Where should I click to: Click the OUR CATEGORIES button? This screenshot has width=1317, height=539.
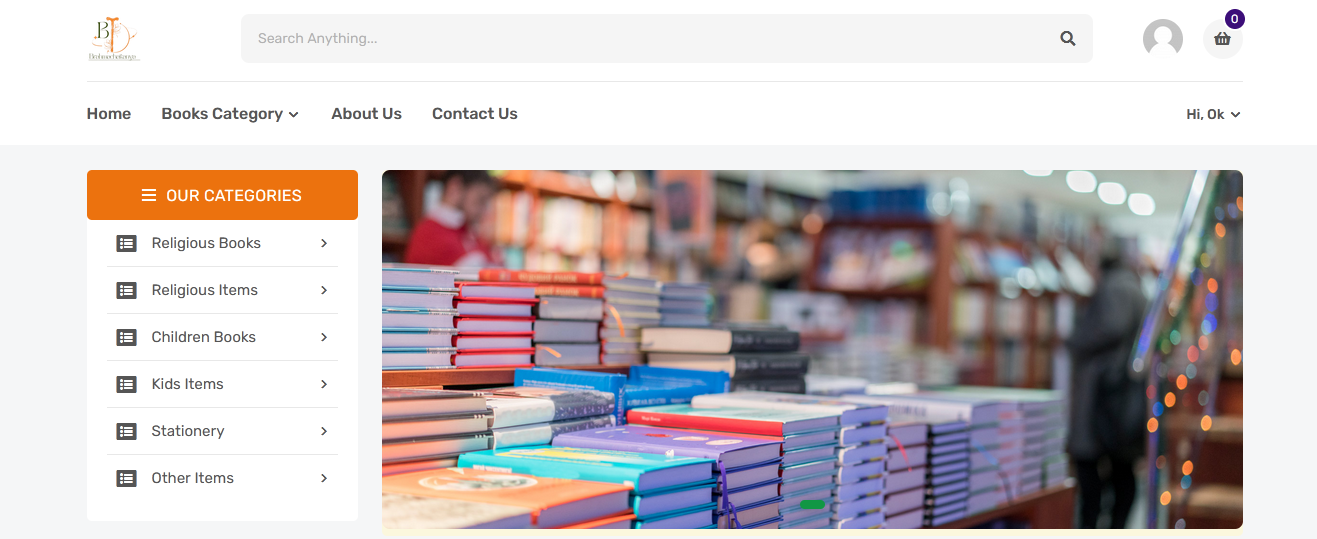[x=222, y=195]
